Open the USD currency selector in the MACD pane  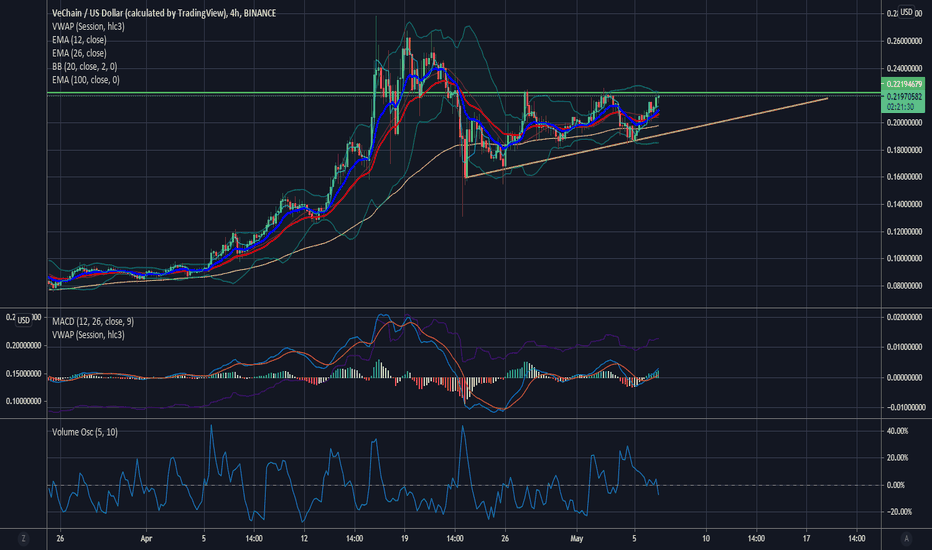(24, 320)
